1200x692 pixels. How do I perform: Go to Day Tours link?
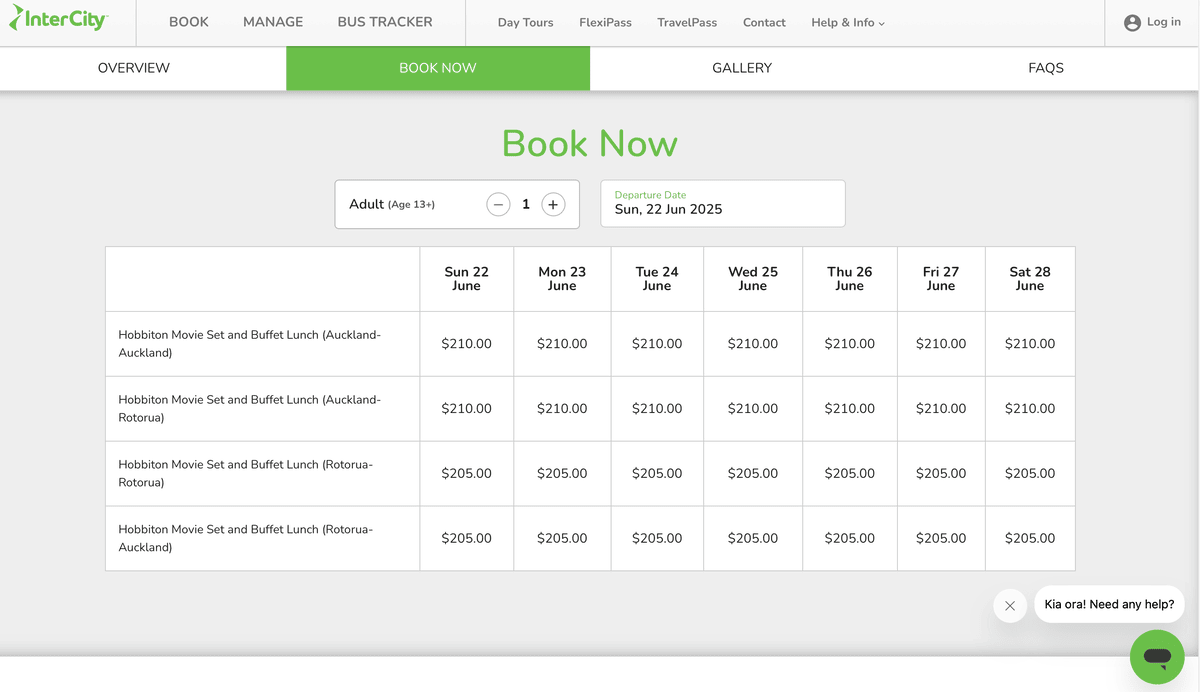click(525, 22)
